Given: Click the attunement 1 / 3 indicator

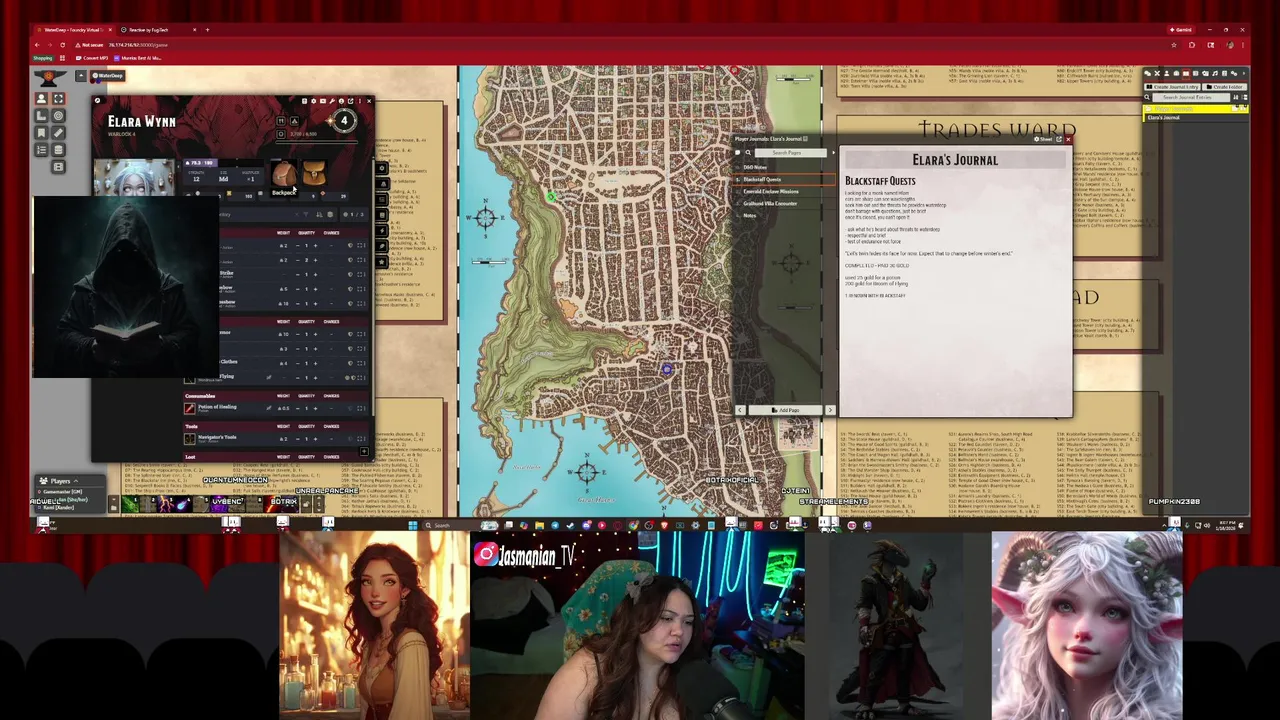Looking at the screenshot, I should [x=355, y=215].
